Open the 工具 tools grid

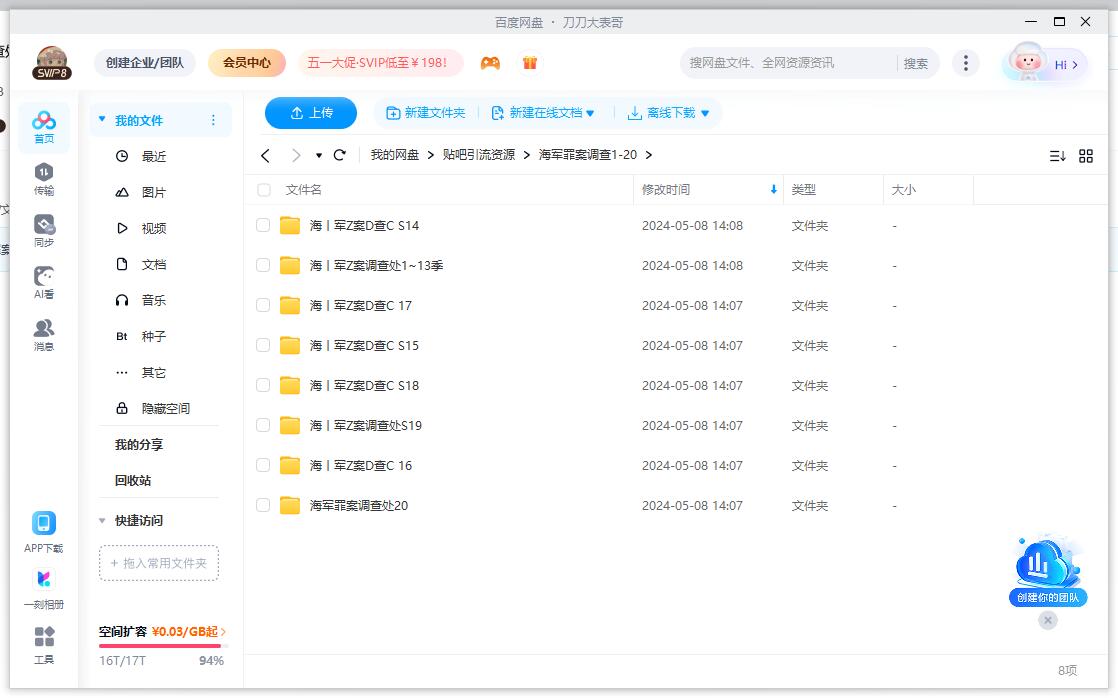pyautogui.click(x=43, y=636)
